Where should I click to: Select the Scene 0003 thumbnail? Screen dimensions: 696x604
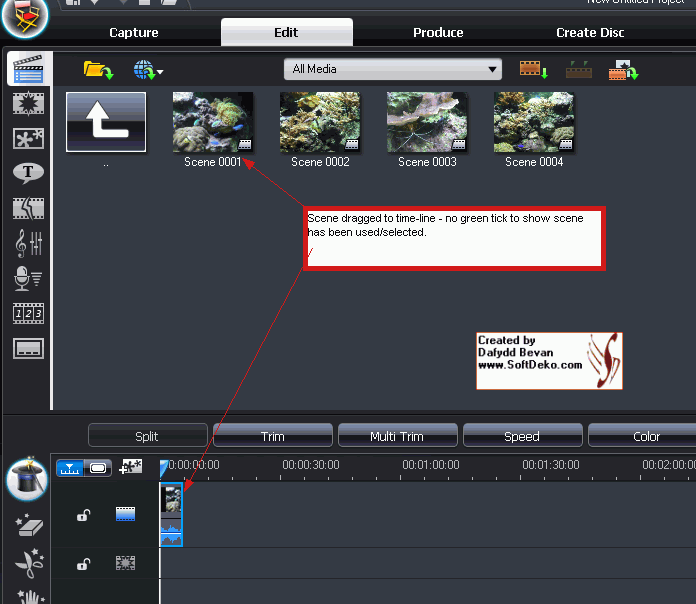(x=427, y=122)
